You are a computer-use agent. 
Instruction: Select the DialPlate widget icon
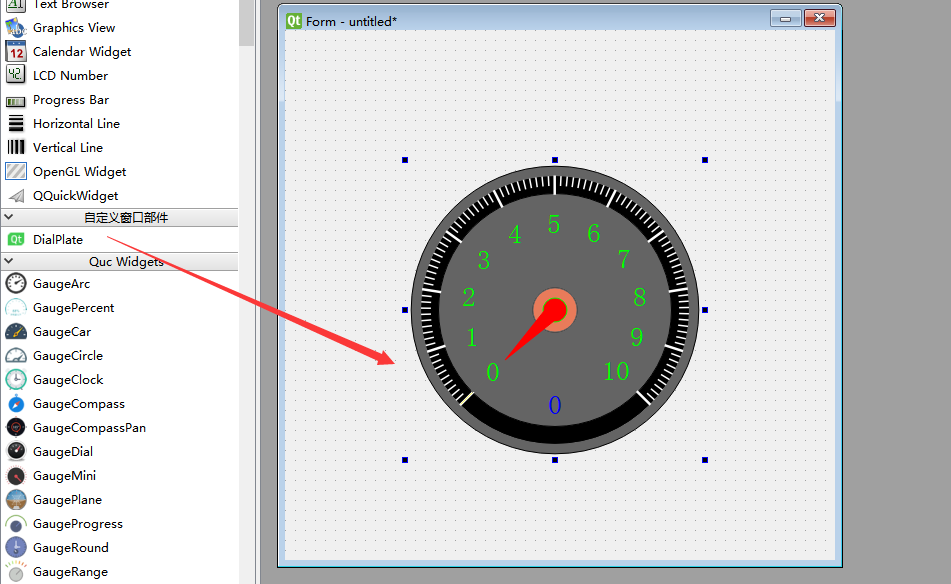pyautogui.click(x=17, y=239)
